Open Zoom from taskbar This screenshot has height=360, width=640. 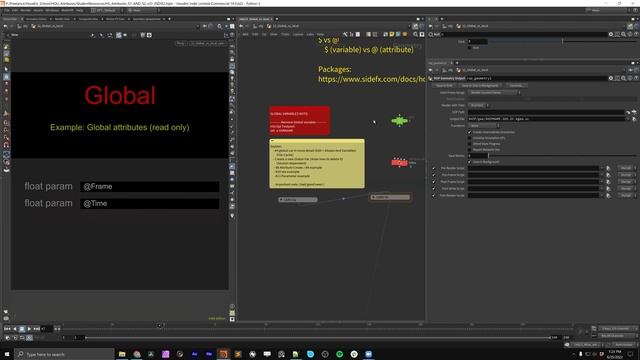pyautogui.click(x=369, y=354)
